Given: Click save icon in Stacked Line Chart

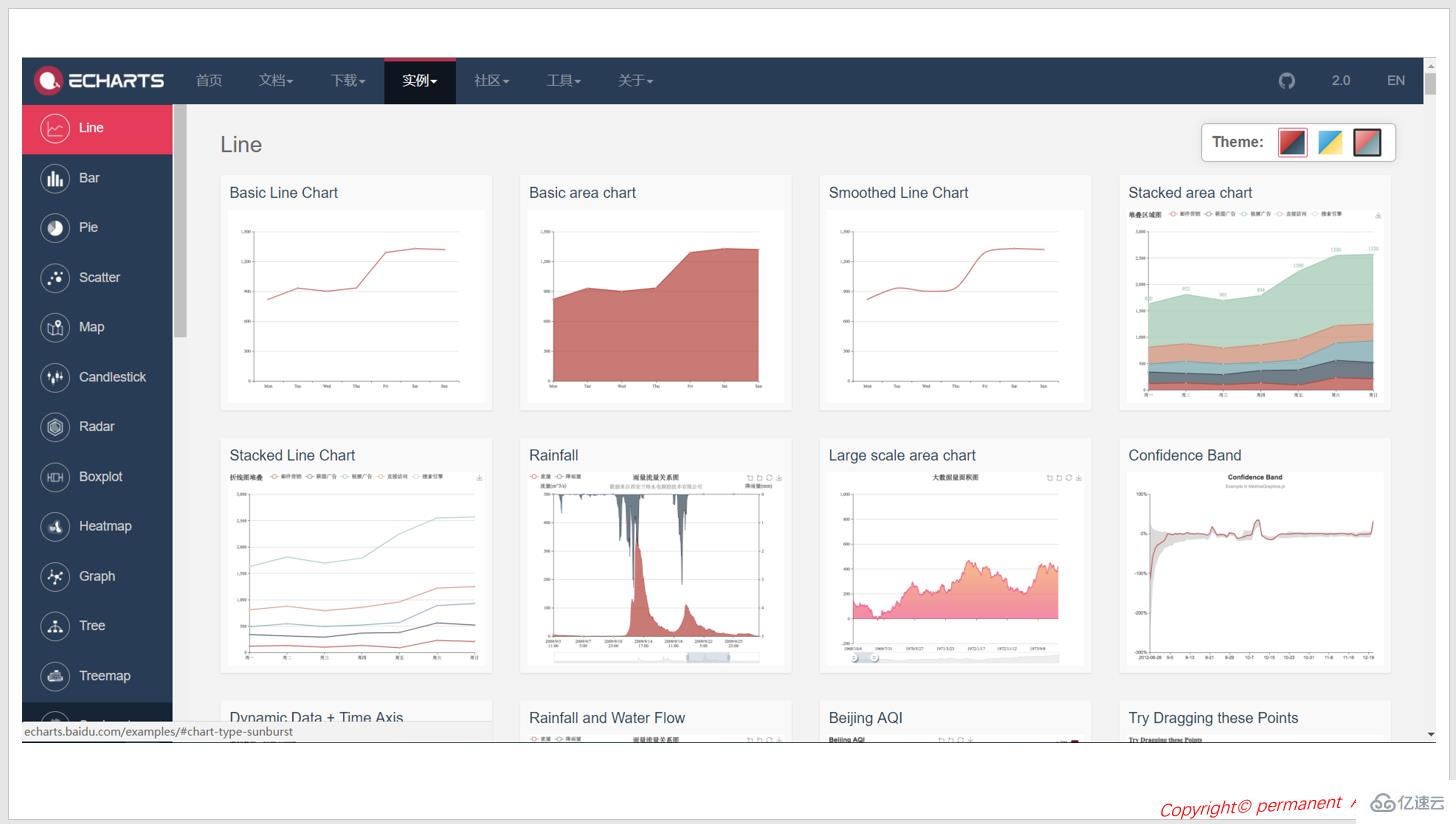Looking at the screenshot, I should point(479,478).
